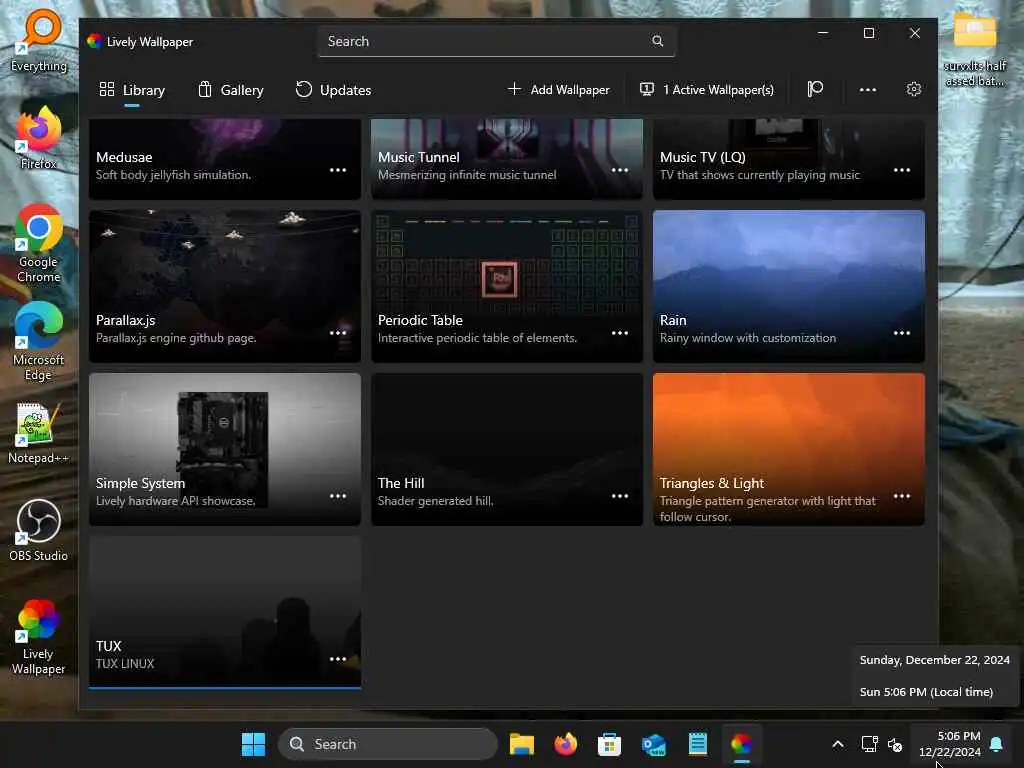This screenshot has width=1024, height=768.
Task: Open options menu for TUX wallpaper
Action: (x=338, y=659)
